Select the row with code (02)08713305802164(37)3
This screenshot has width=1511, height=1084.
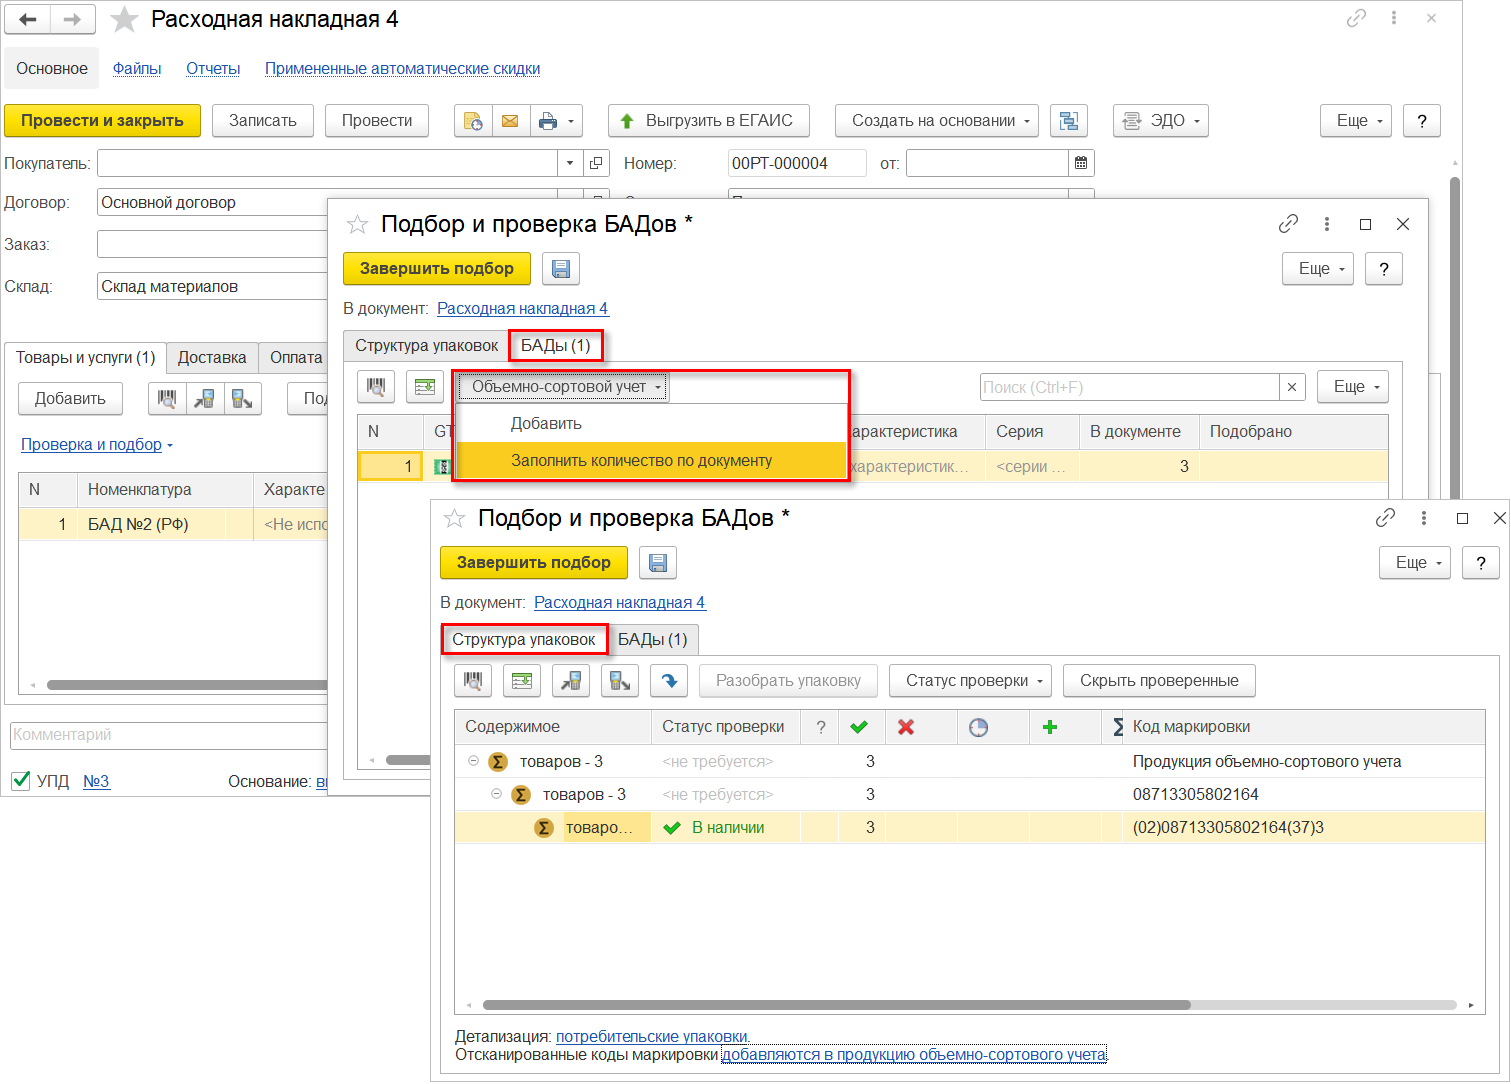(x=970, y=827)
